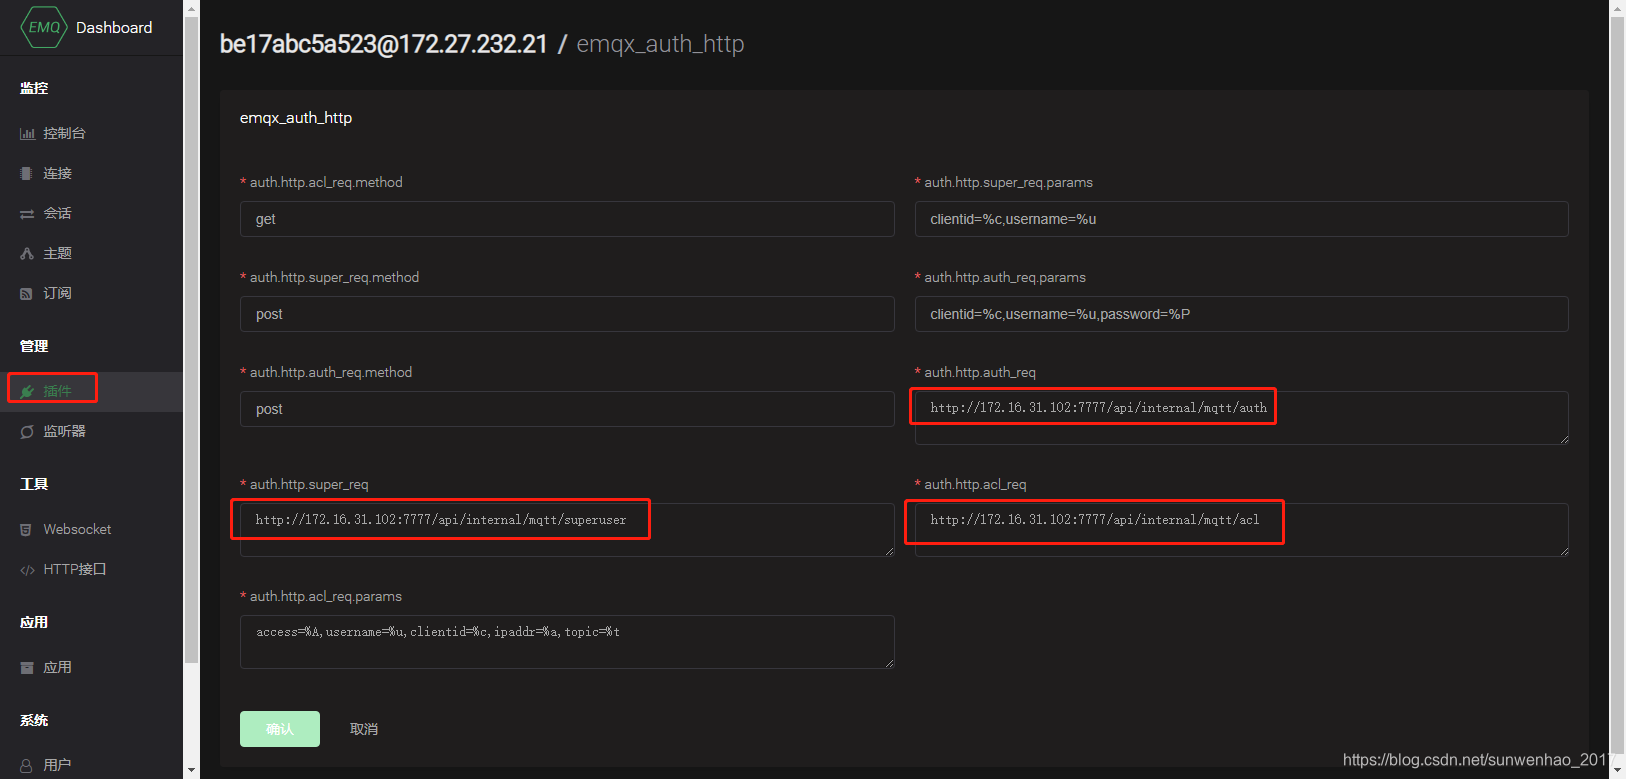Click the auth.http.acl_req.params textarea
The height and width of the screenshot is (779, 1626).
click(567, 642)
